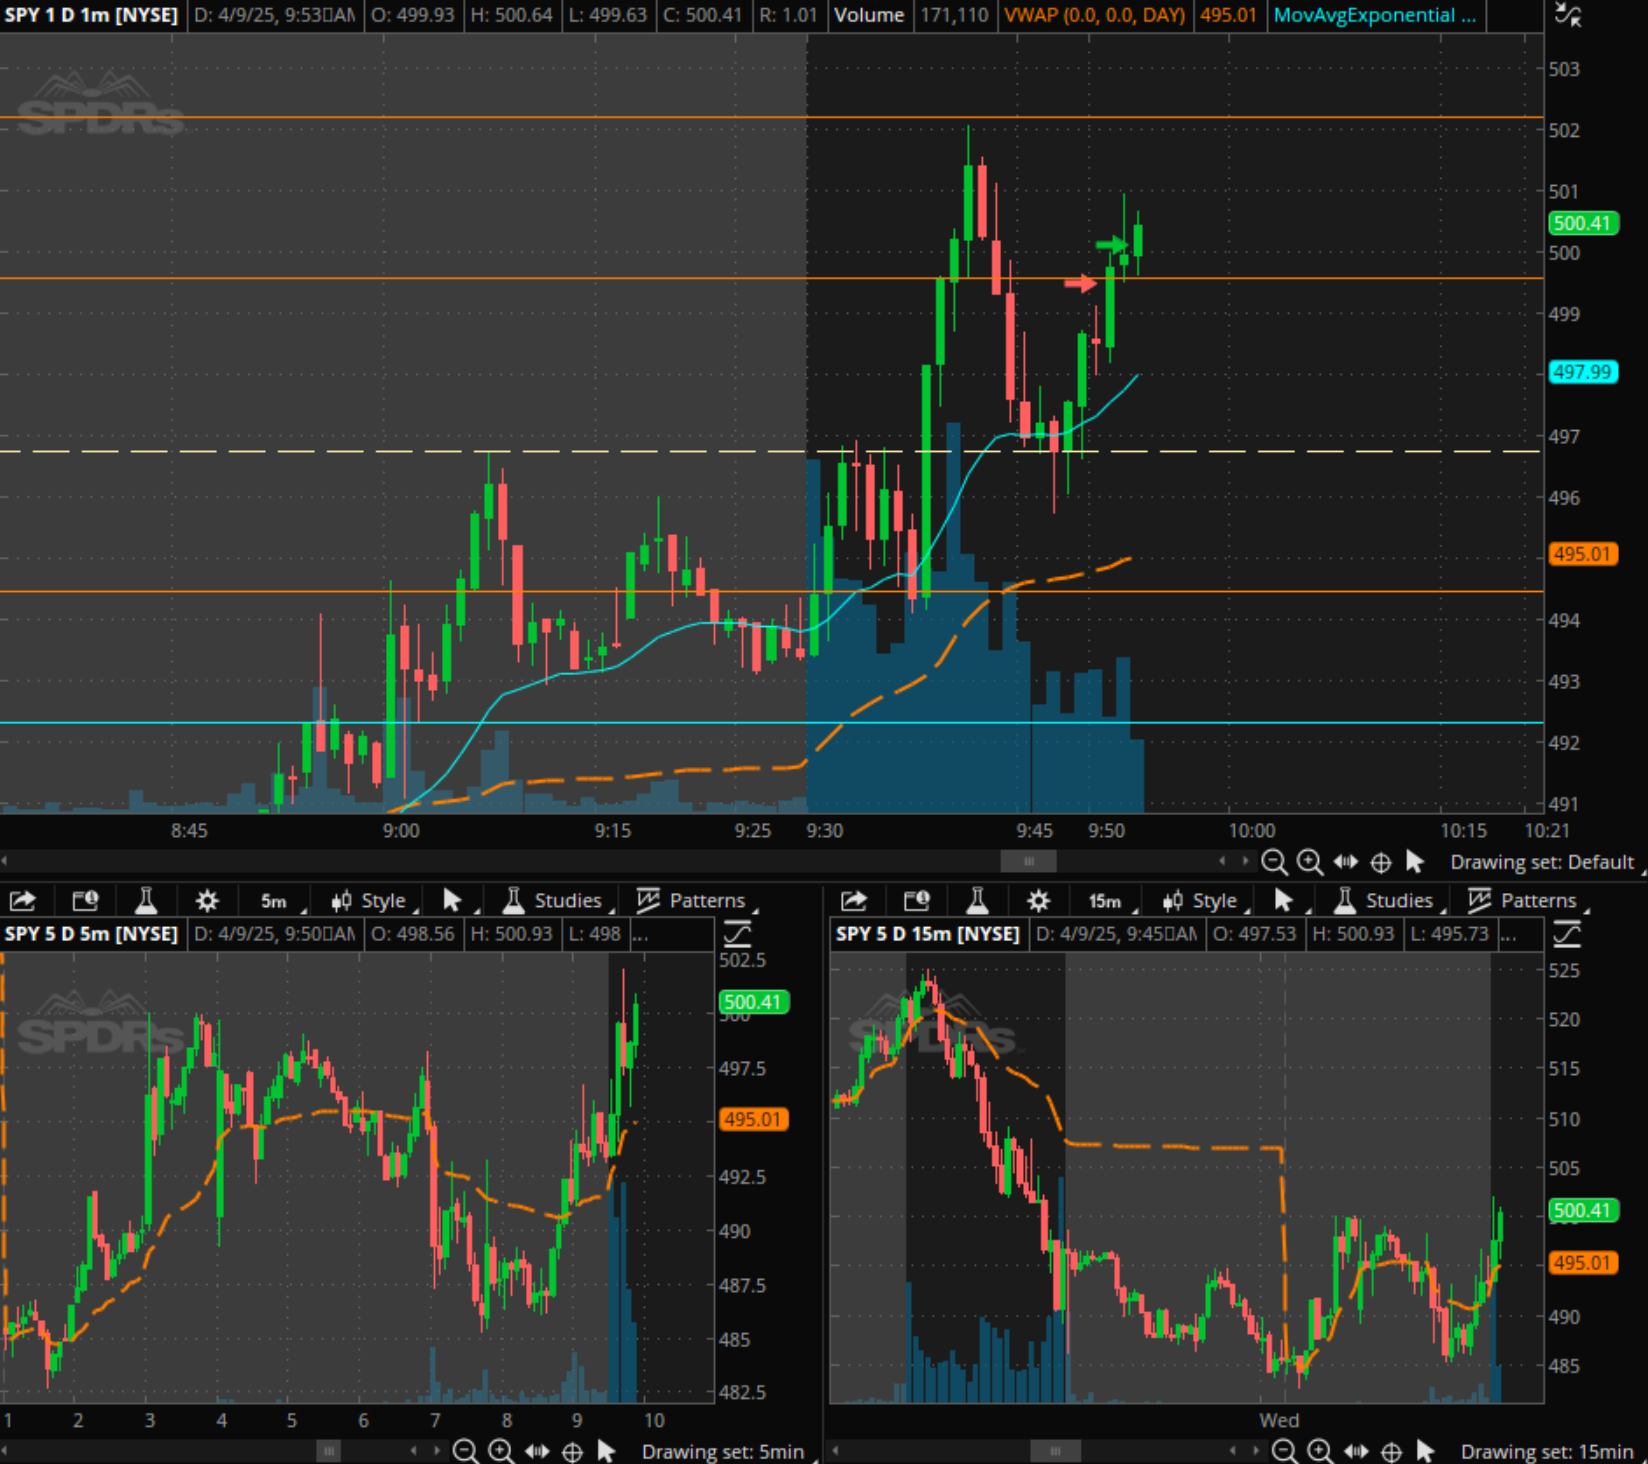Viewport: 1648px width, 1464px height.
Task: Click the horizontal scrollbar thumb under the 1m chart
Action: (x=1028, y=862)
